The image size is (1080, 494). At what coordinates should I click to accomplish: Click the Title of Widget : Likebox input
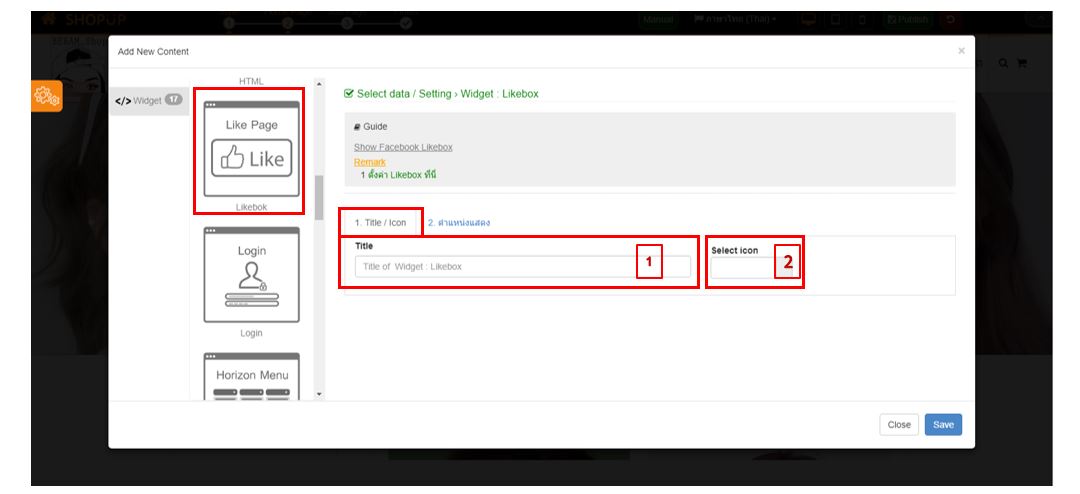(523, 267)
